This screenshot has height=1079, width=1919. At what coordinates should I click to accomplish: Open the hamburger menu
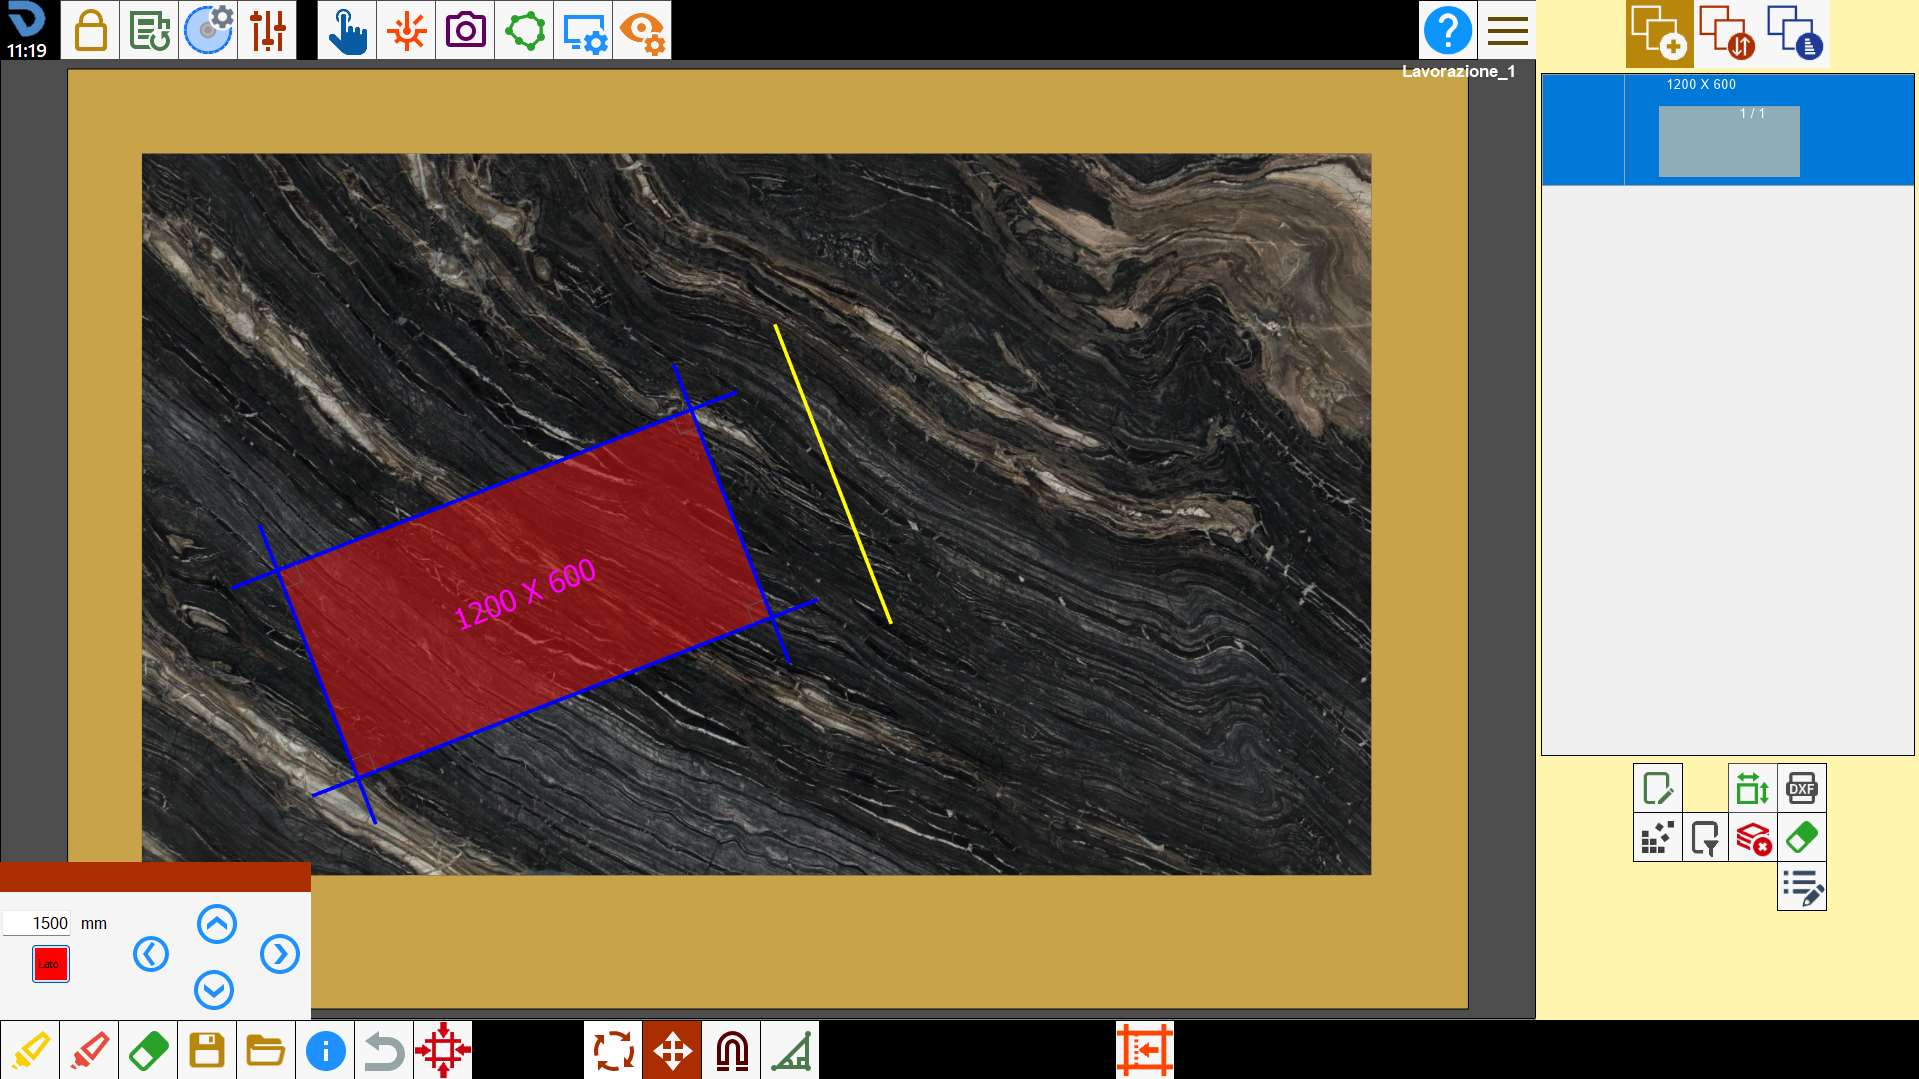tap(1507, 31)
